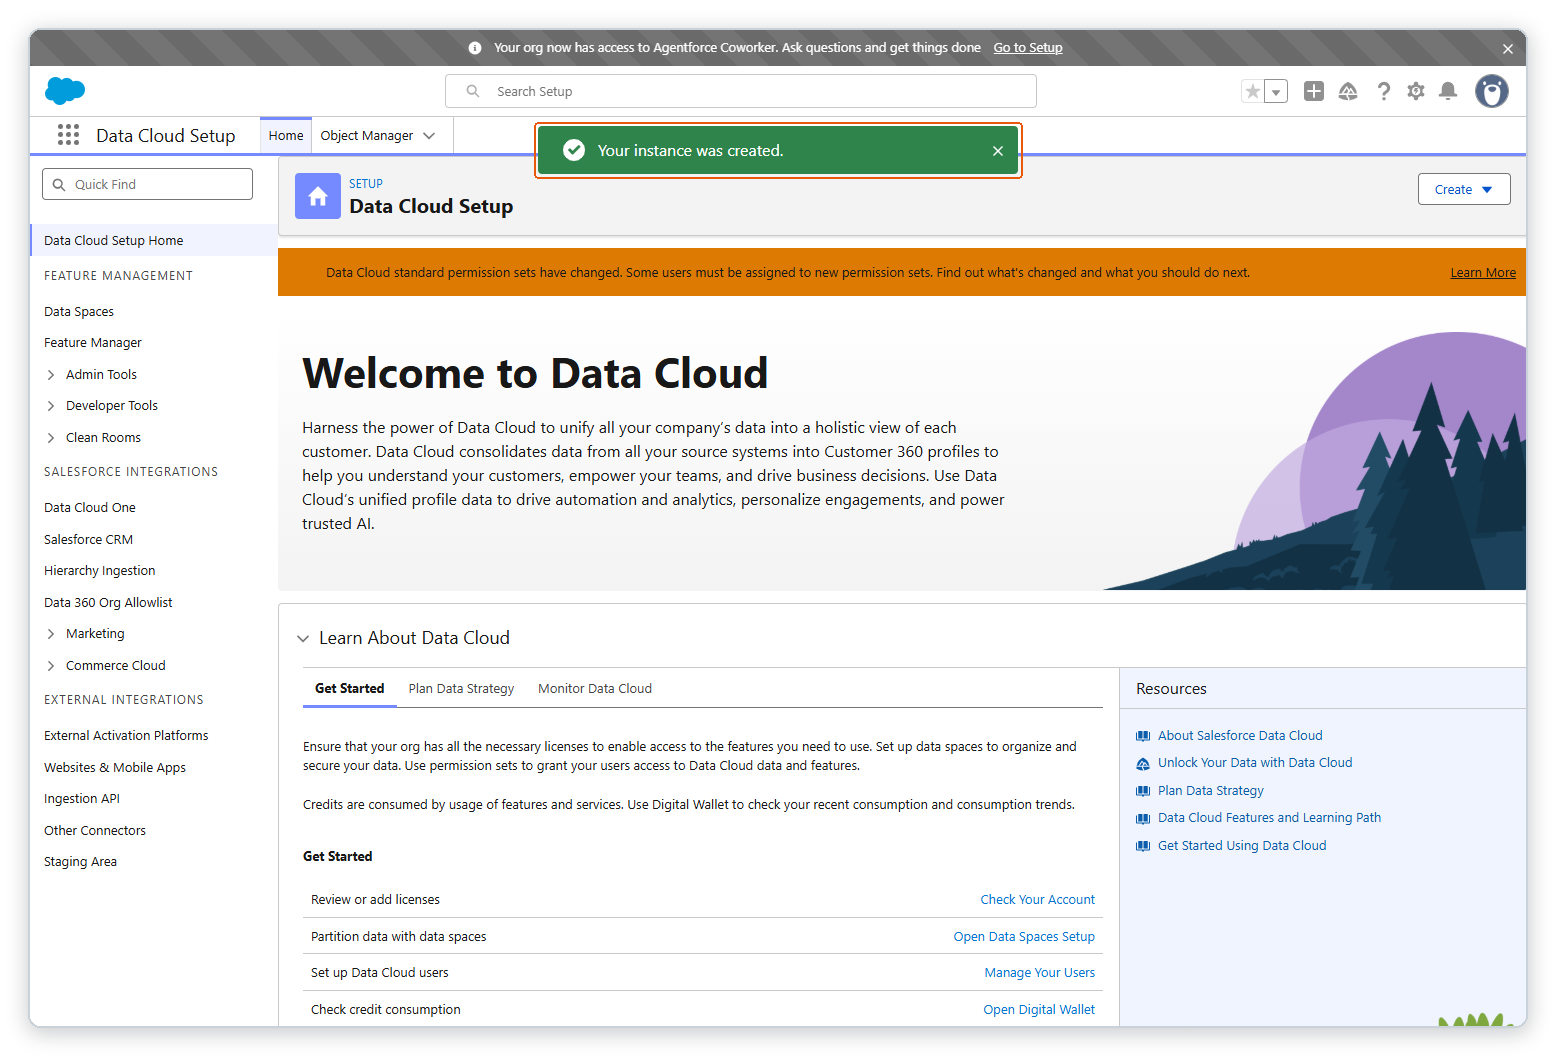
Task: Close the 'Your instance was created' toast
Action: (x=997, y=151)
